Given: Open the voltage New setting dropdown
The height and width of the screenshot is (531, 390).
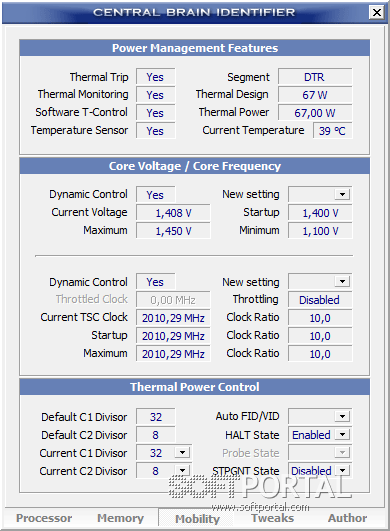Looking at the screenshot, I should pyautogui.click(x=342, y=194).
